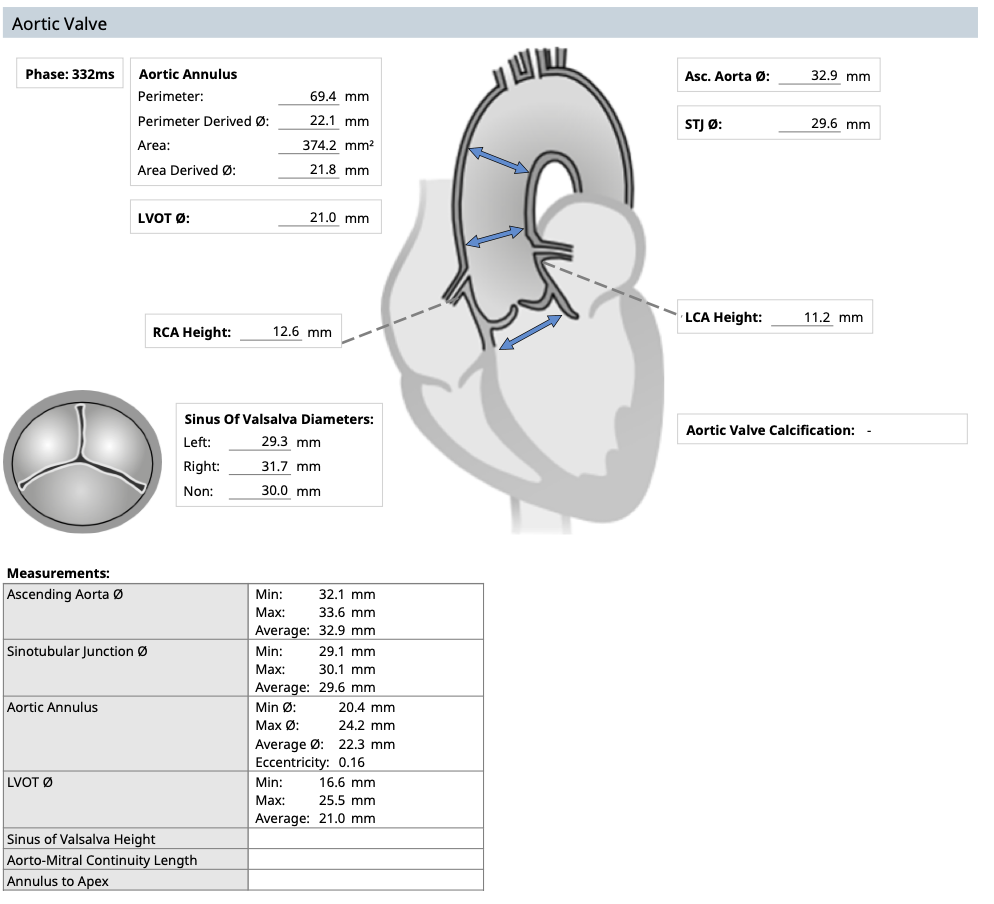Select the Right sinus diameter field
This screenshot has height=904, width=994.
click(260, 466)
